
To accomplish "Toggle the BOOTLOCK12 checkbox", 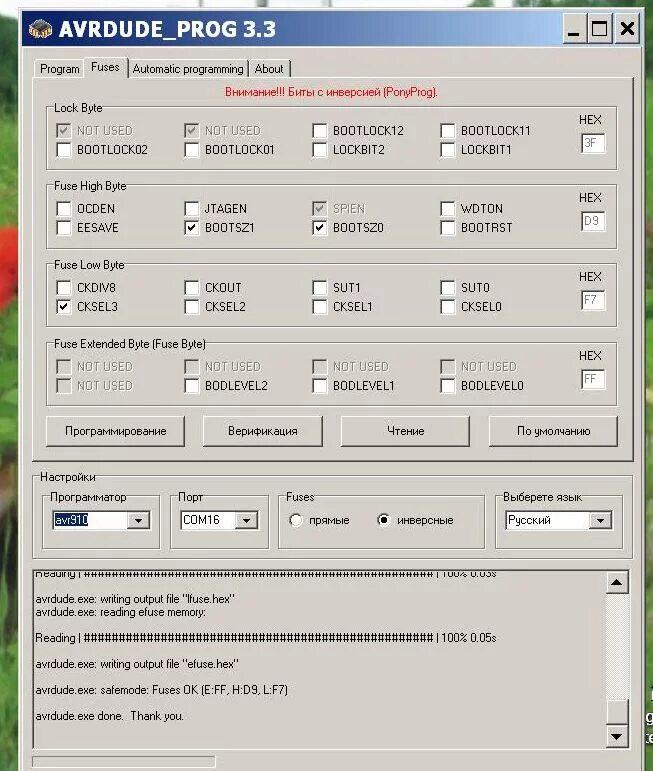I will tap(320, 131).
